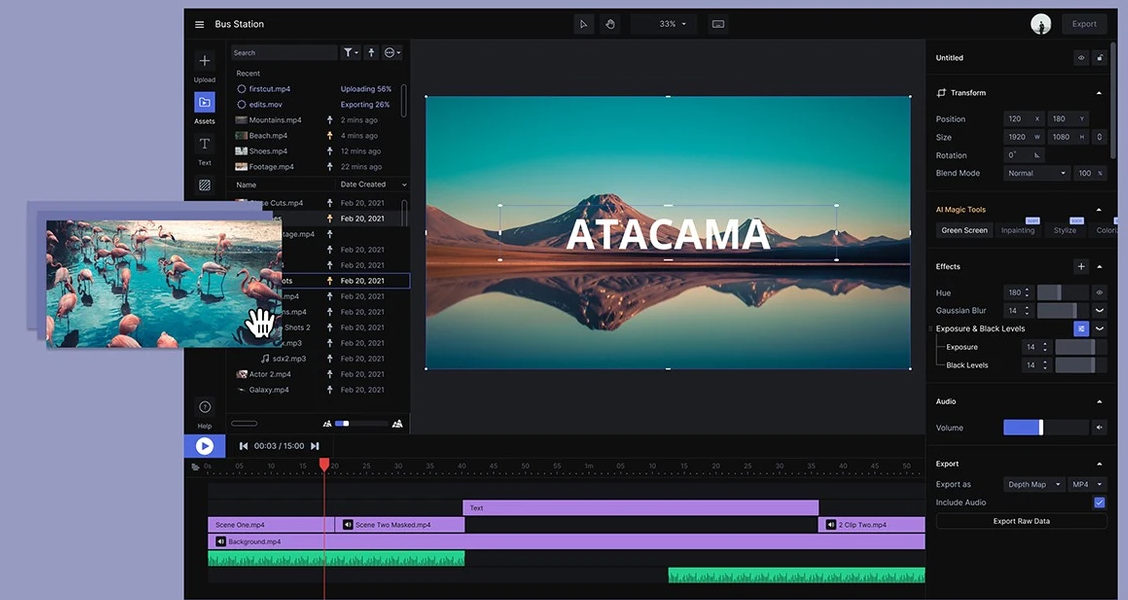Click the assets Search field
This screenshot has height=600, width=1128.
[284, 53]
